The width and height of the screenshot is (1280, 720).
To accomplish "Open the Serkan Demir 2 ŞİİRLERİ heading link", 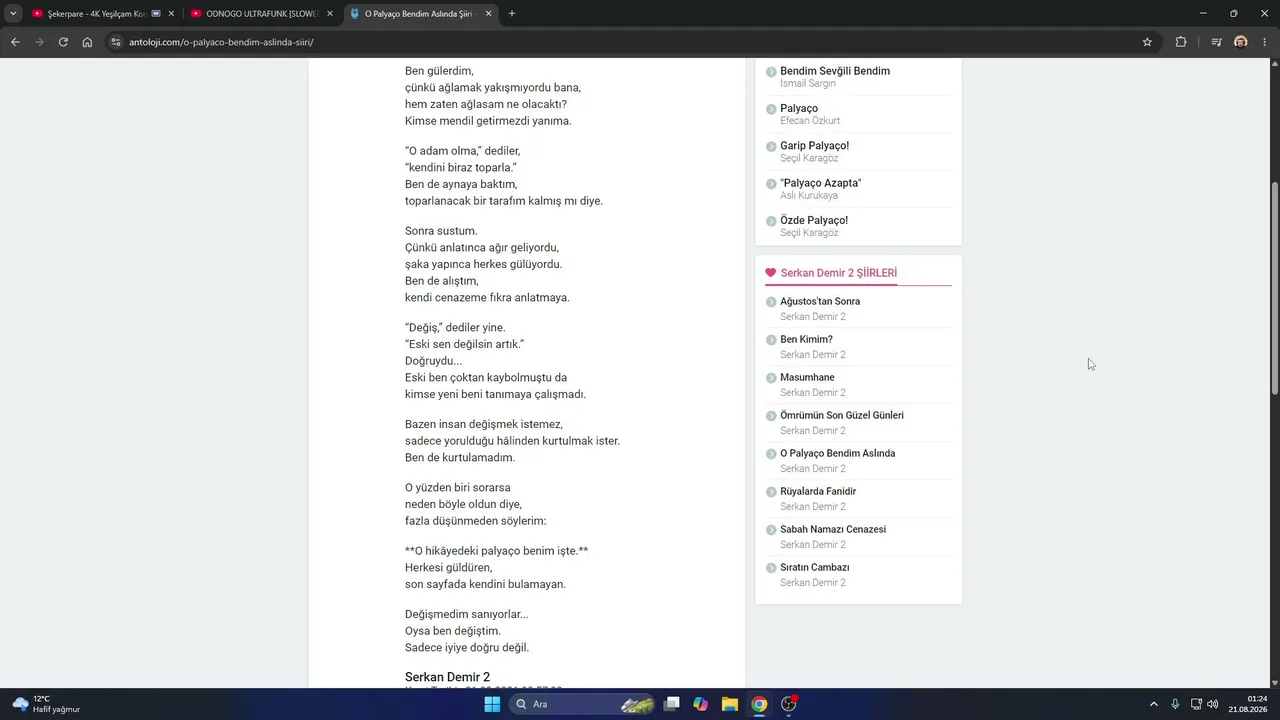I will pyautogui.click(x=839, y=273).
